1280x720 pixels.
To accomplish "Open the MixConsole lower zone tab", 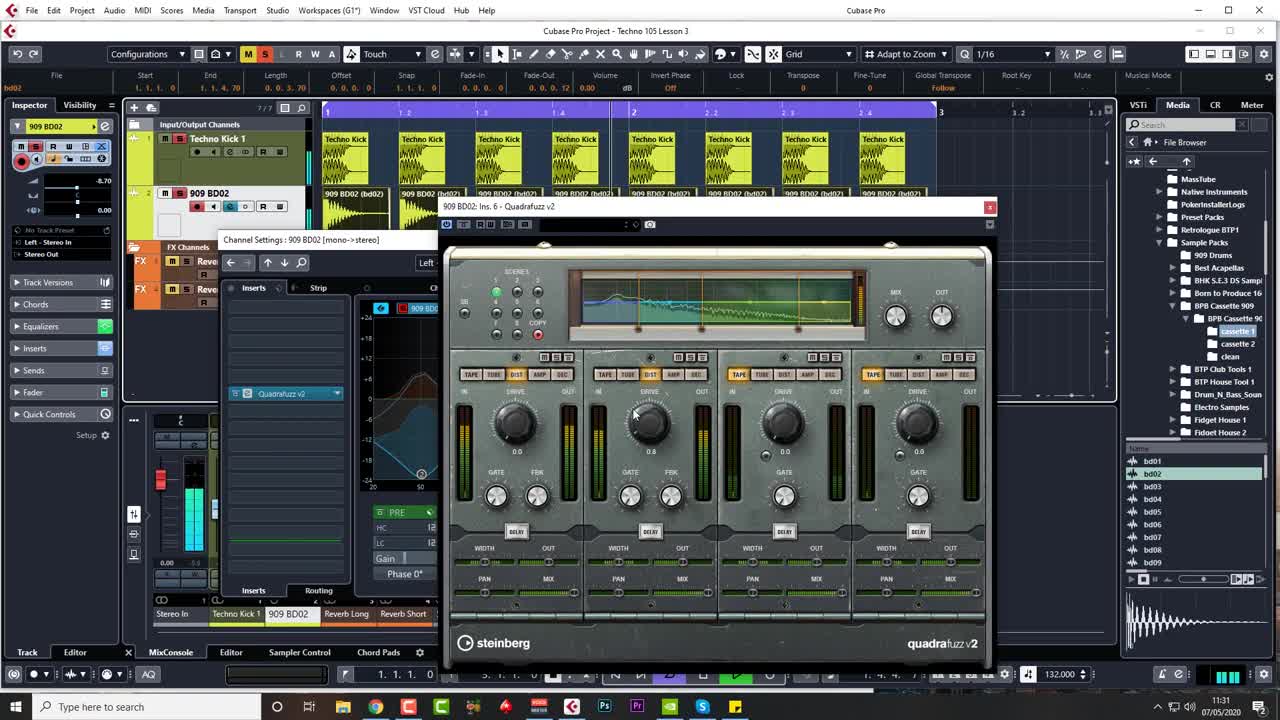I will tap(171, 652).
